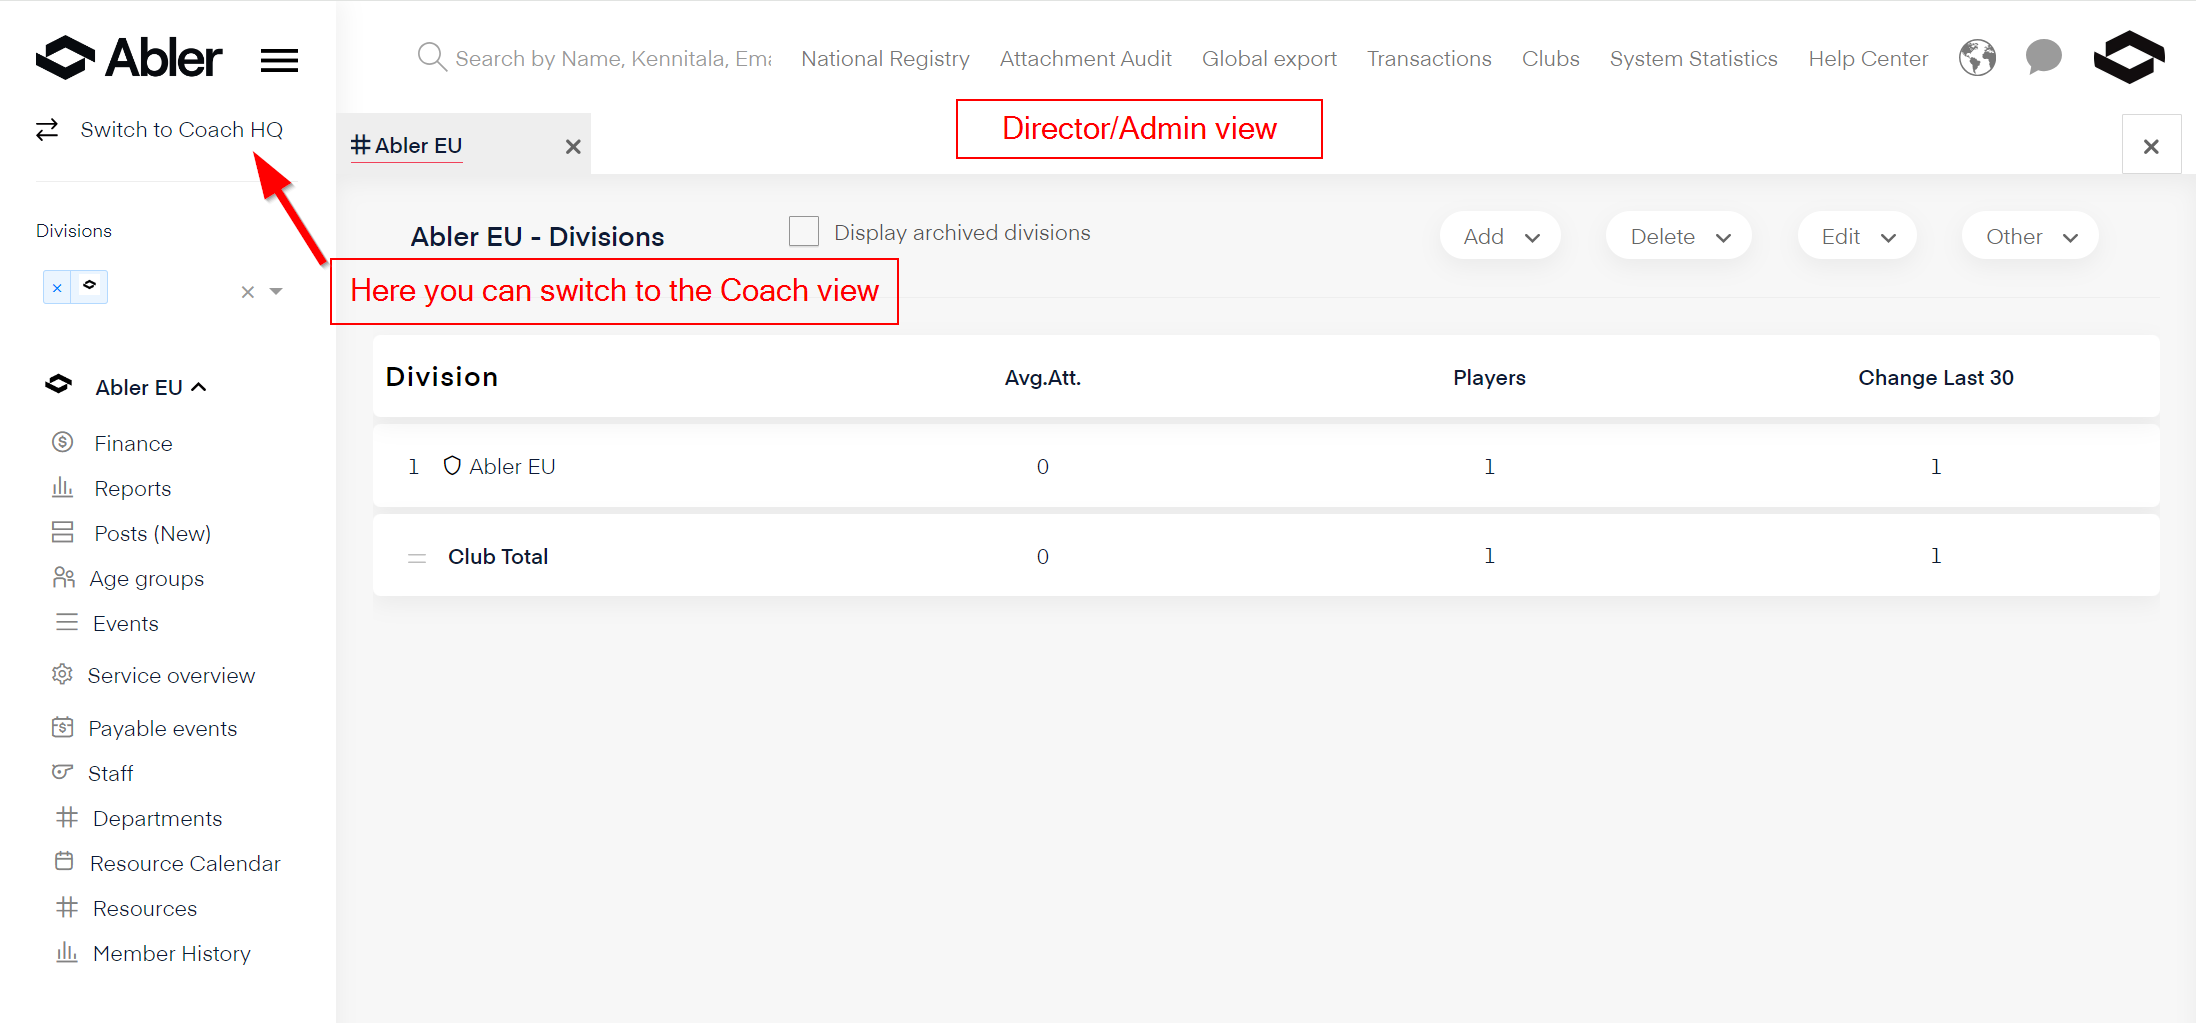The height and width of the screenshot is (1023, 2196).
Task: Enable Display archived divisions checkbox
Action: [804, 232]
